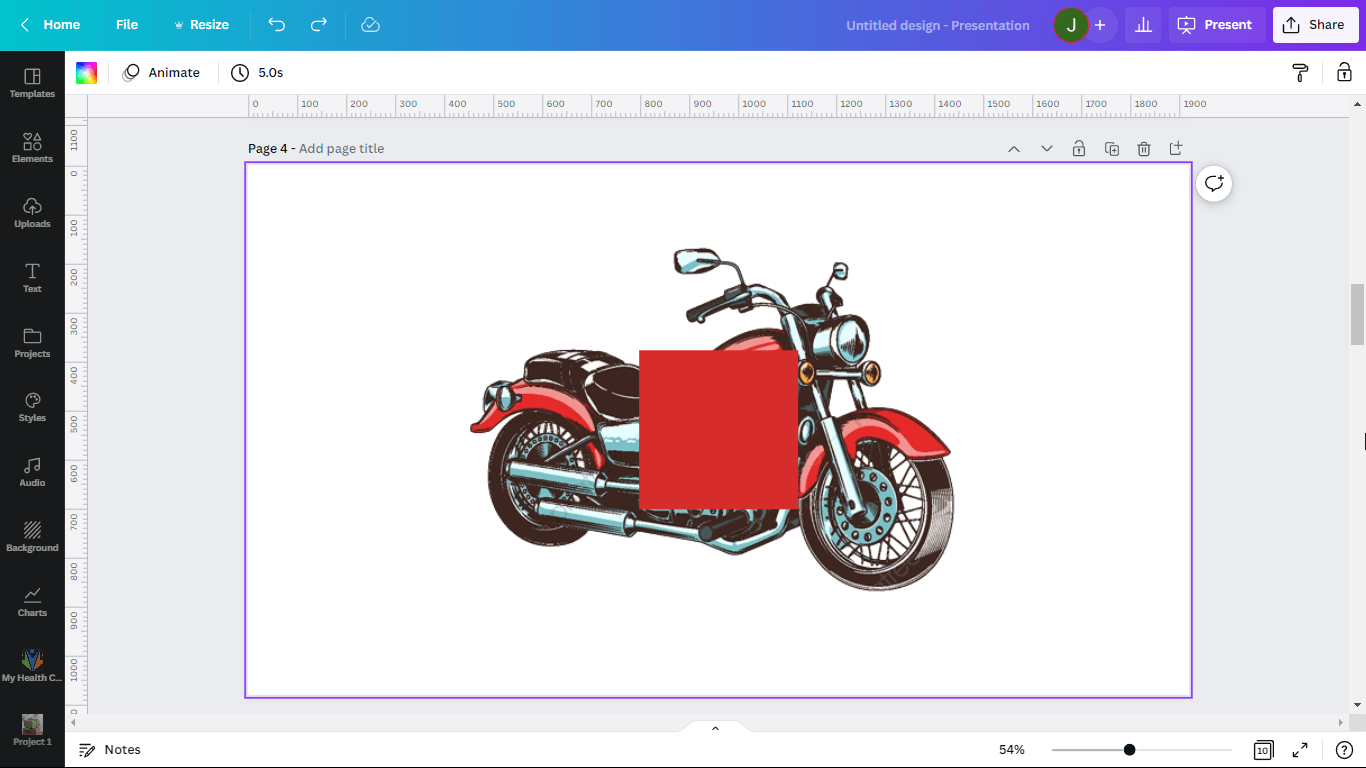The height and width of the screenshot is (768, 1366).
Task: Duplicate the current page
Action: click(1111, 148)
